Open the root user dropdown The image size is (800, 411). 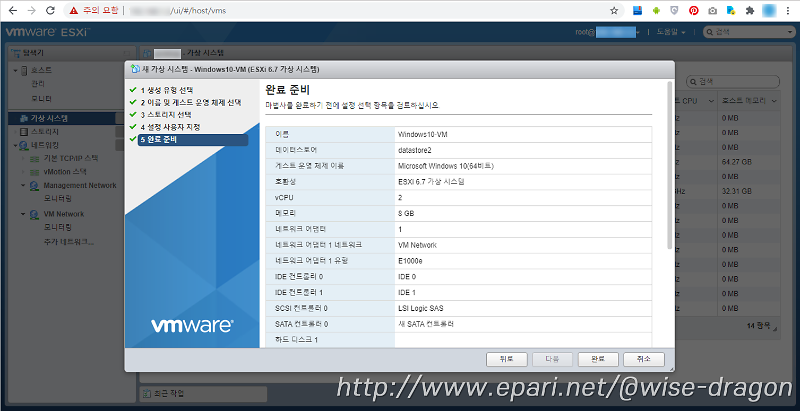pos(608,32)
